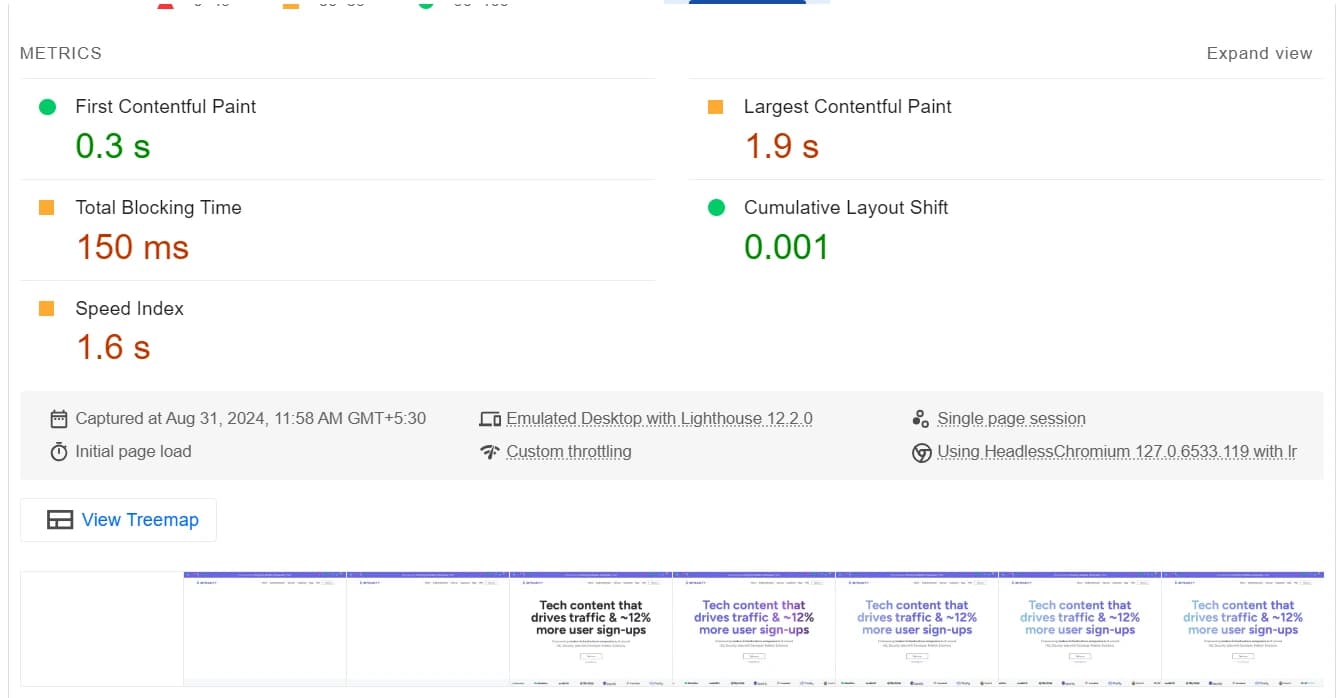Screen dimensions: 1340x698
Task: Click the 0.001 metric value
Action: pos(787,248)
